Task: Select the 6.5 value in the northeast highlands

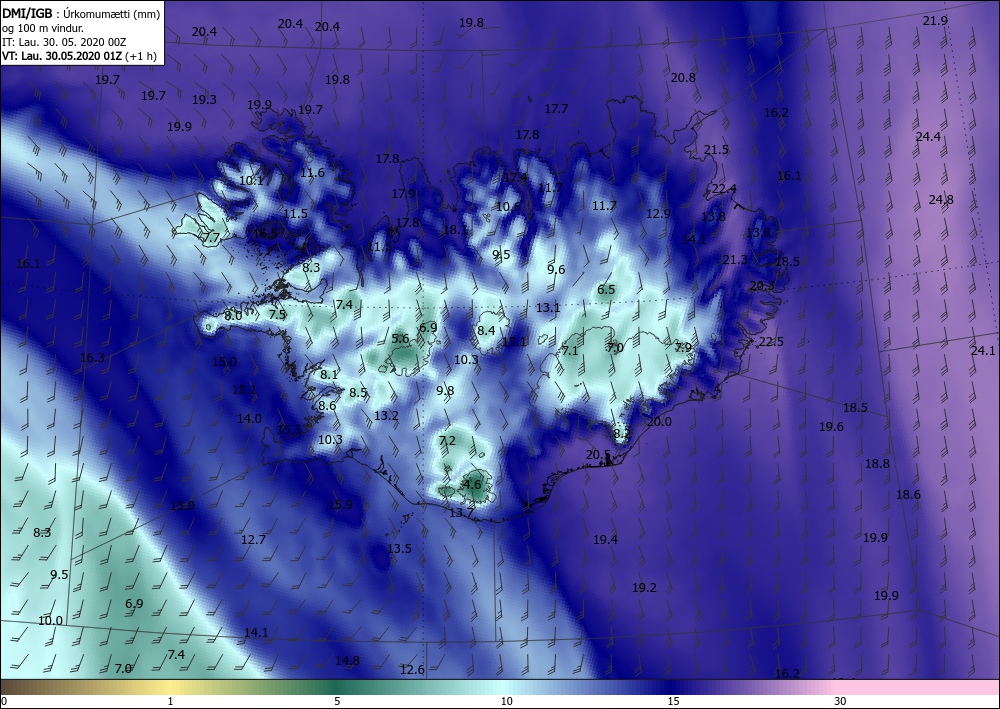Action: (606, 289)
